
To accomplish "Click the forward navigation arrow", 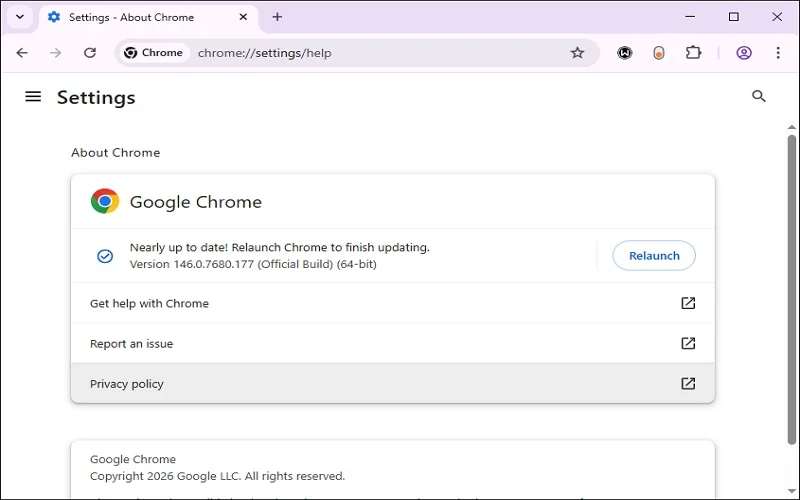I will pyautogui.click(x=56, y=53).
